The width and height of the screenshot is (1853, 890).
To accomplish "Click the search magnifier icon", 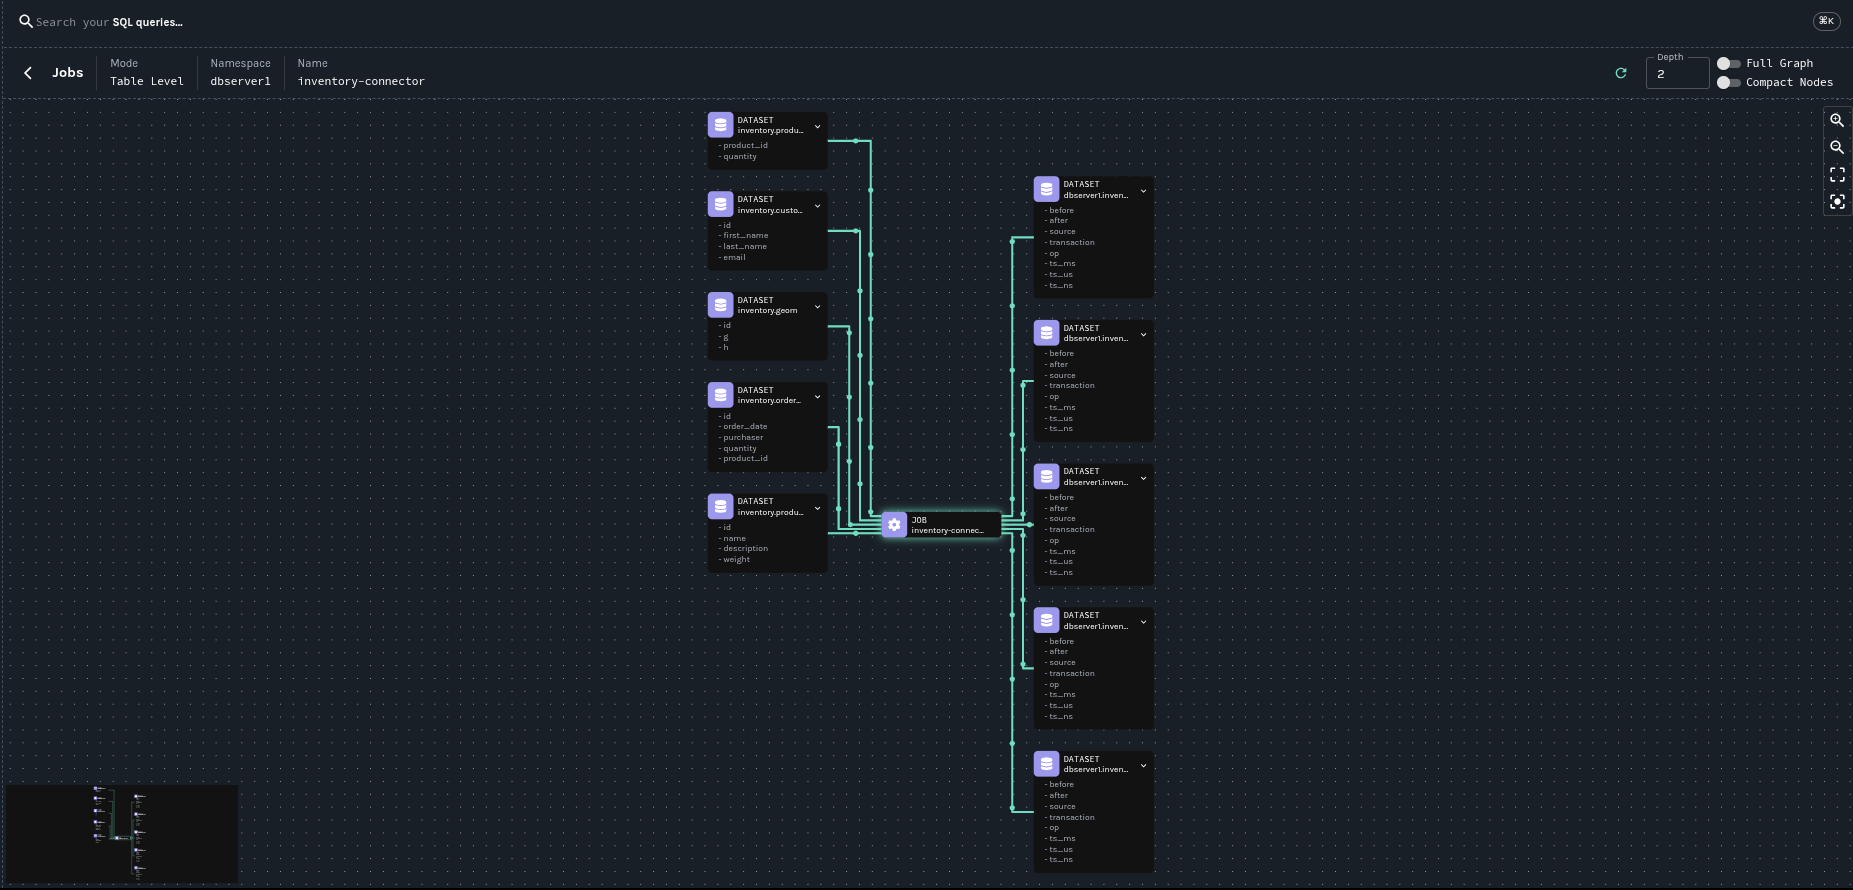I will point(26,21).
